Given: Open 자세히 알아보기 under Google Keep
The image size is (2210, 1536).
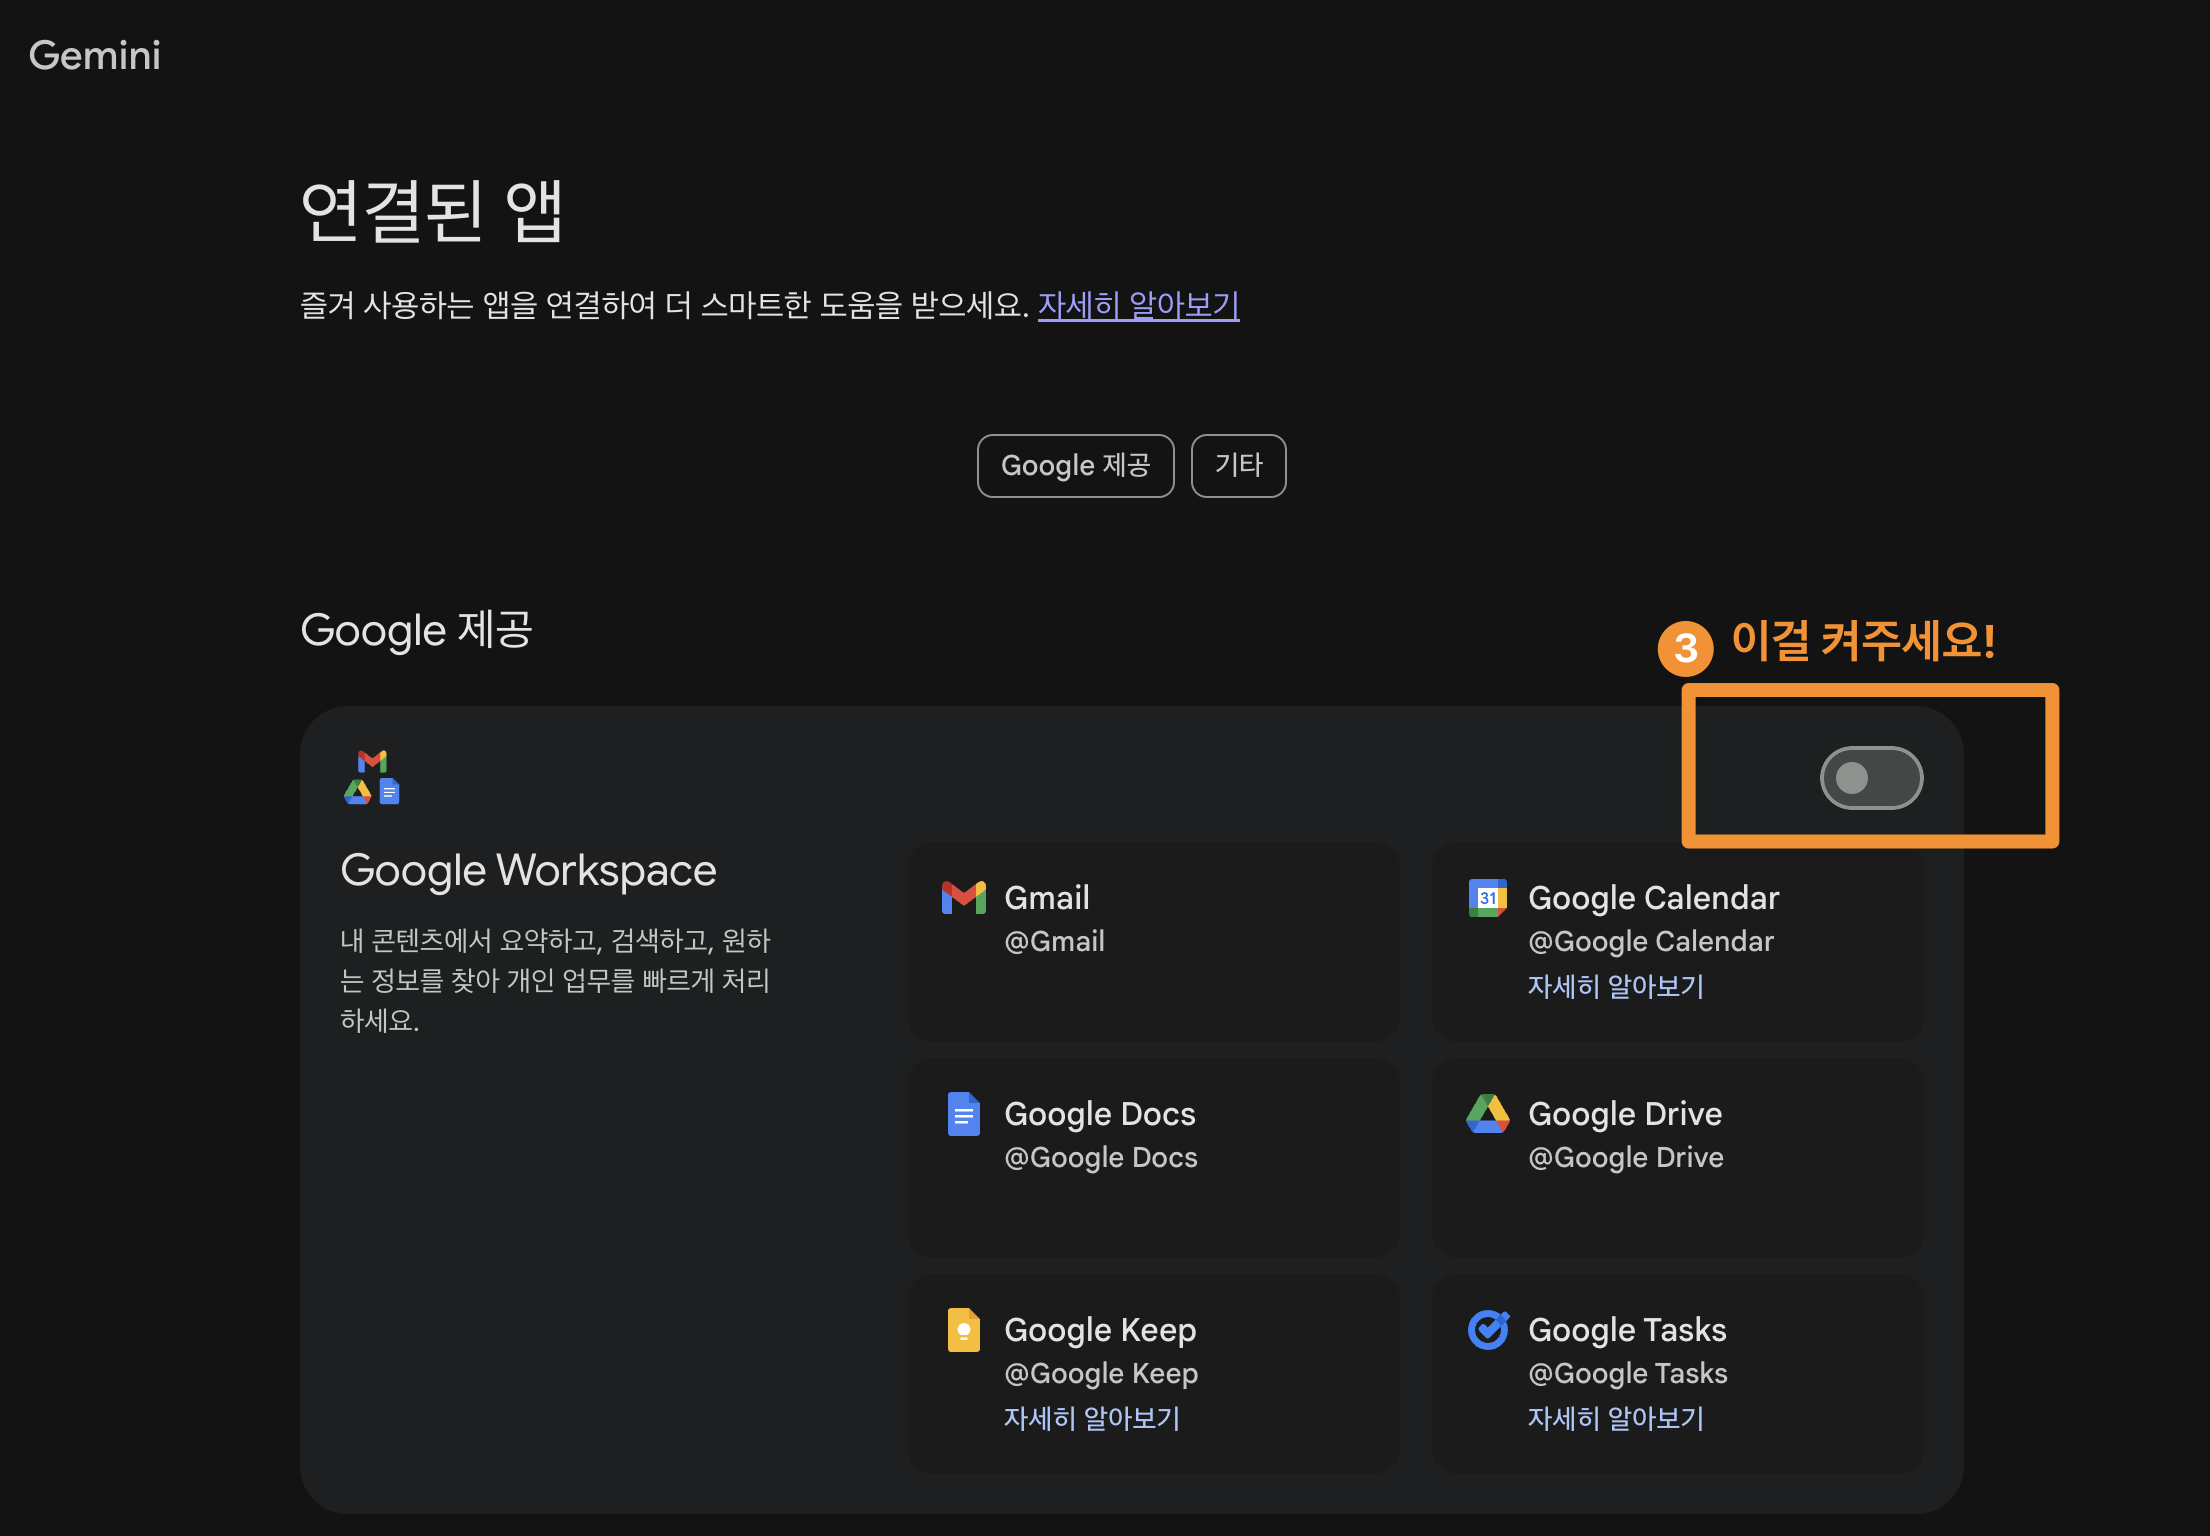Looking at the screenshot, I should 1092,1418.
